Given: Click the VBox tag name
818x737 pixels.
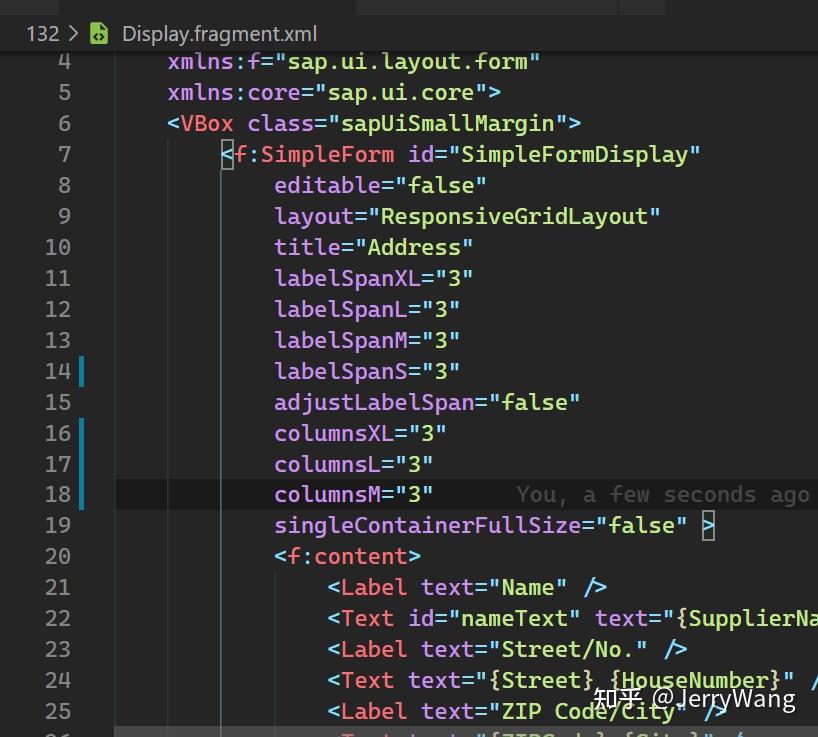Looking at the screenshot, I should (207, 124).
